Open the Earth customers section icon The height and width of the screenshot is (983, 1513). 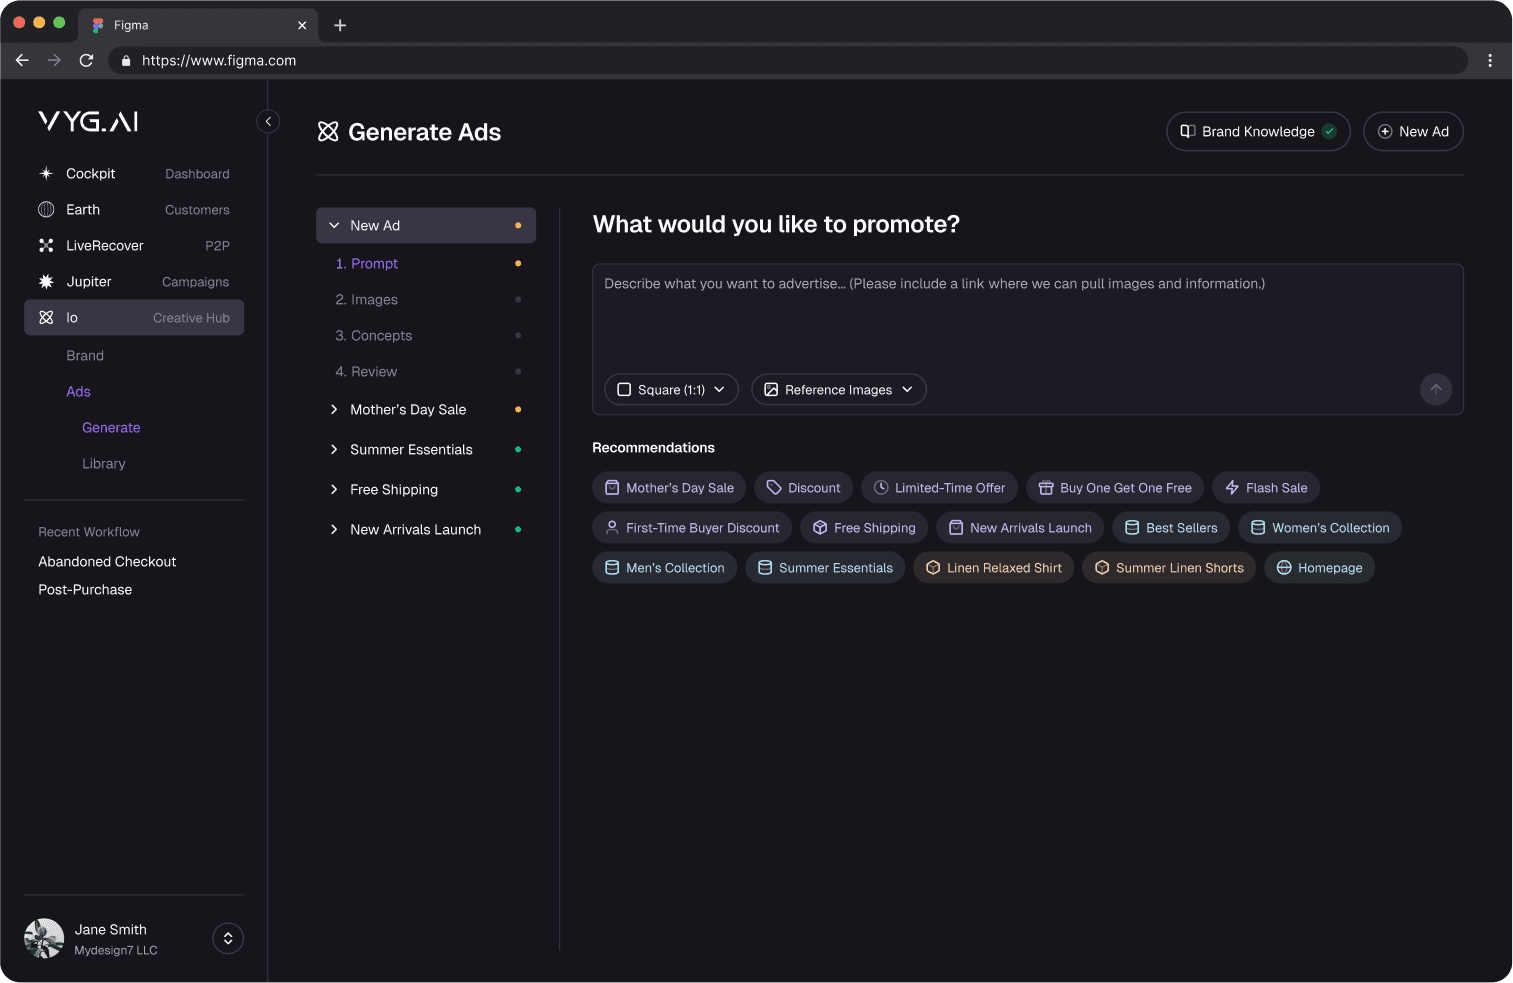pos(46,209)
